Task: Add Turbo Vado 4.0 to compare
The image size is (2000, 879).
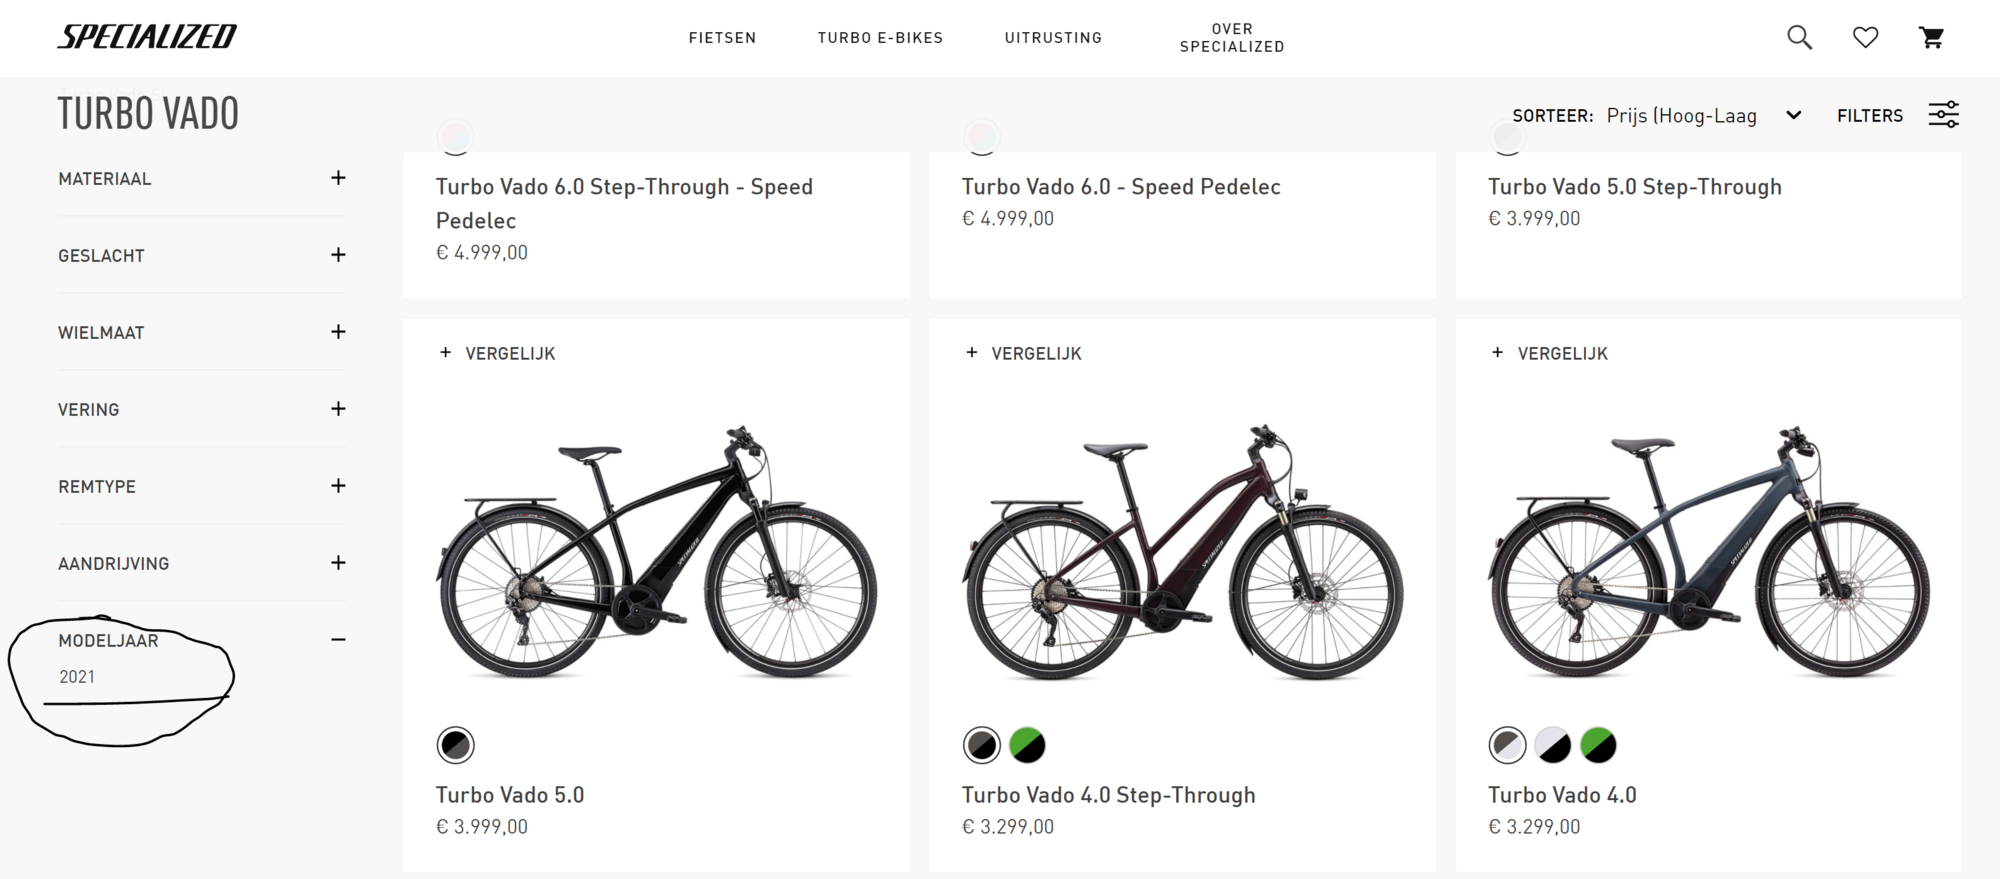Action: [1550, 353]
